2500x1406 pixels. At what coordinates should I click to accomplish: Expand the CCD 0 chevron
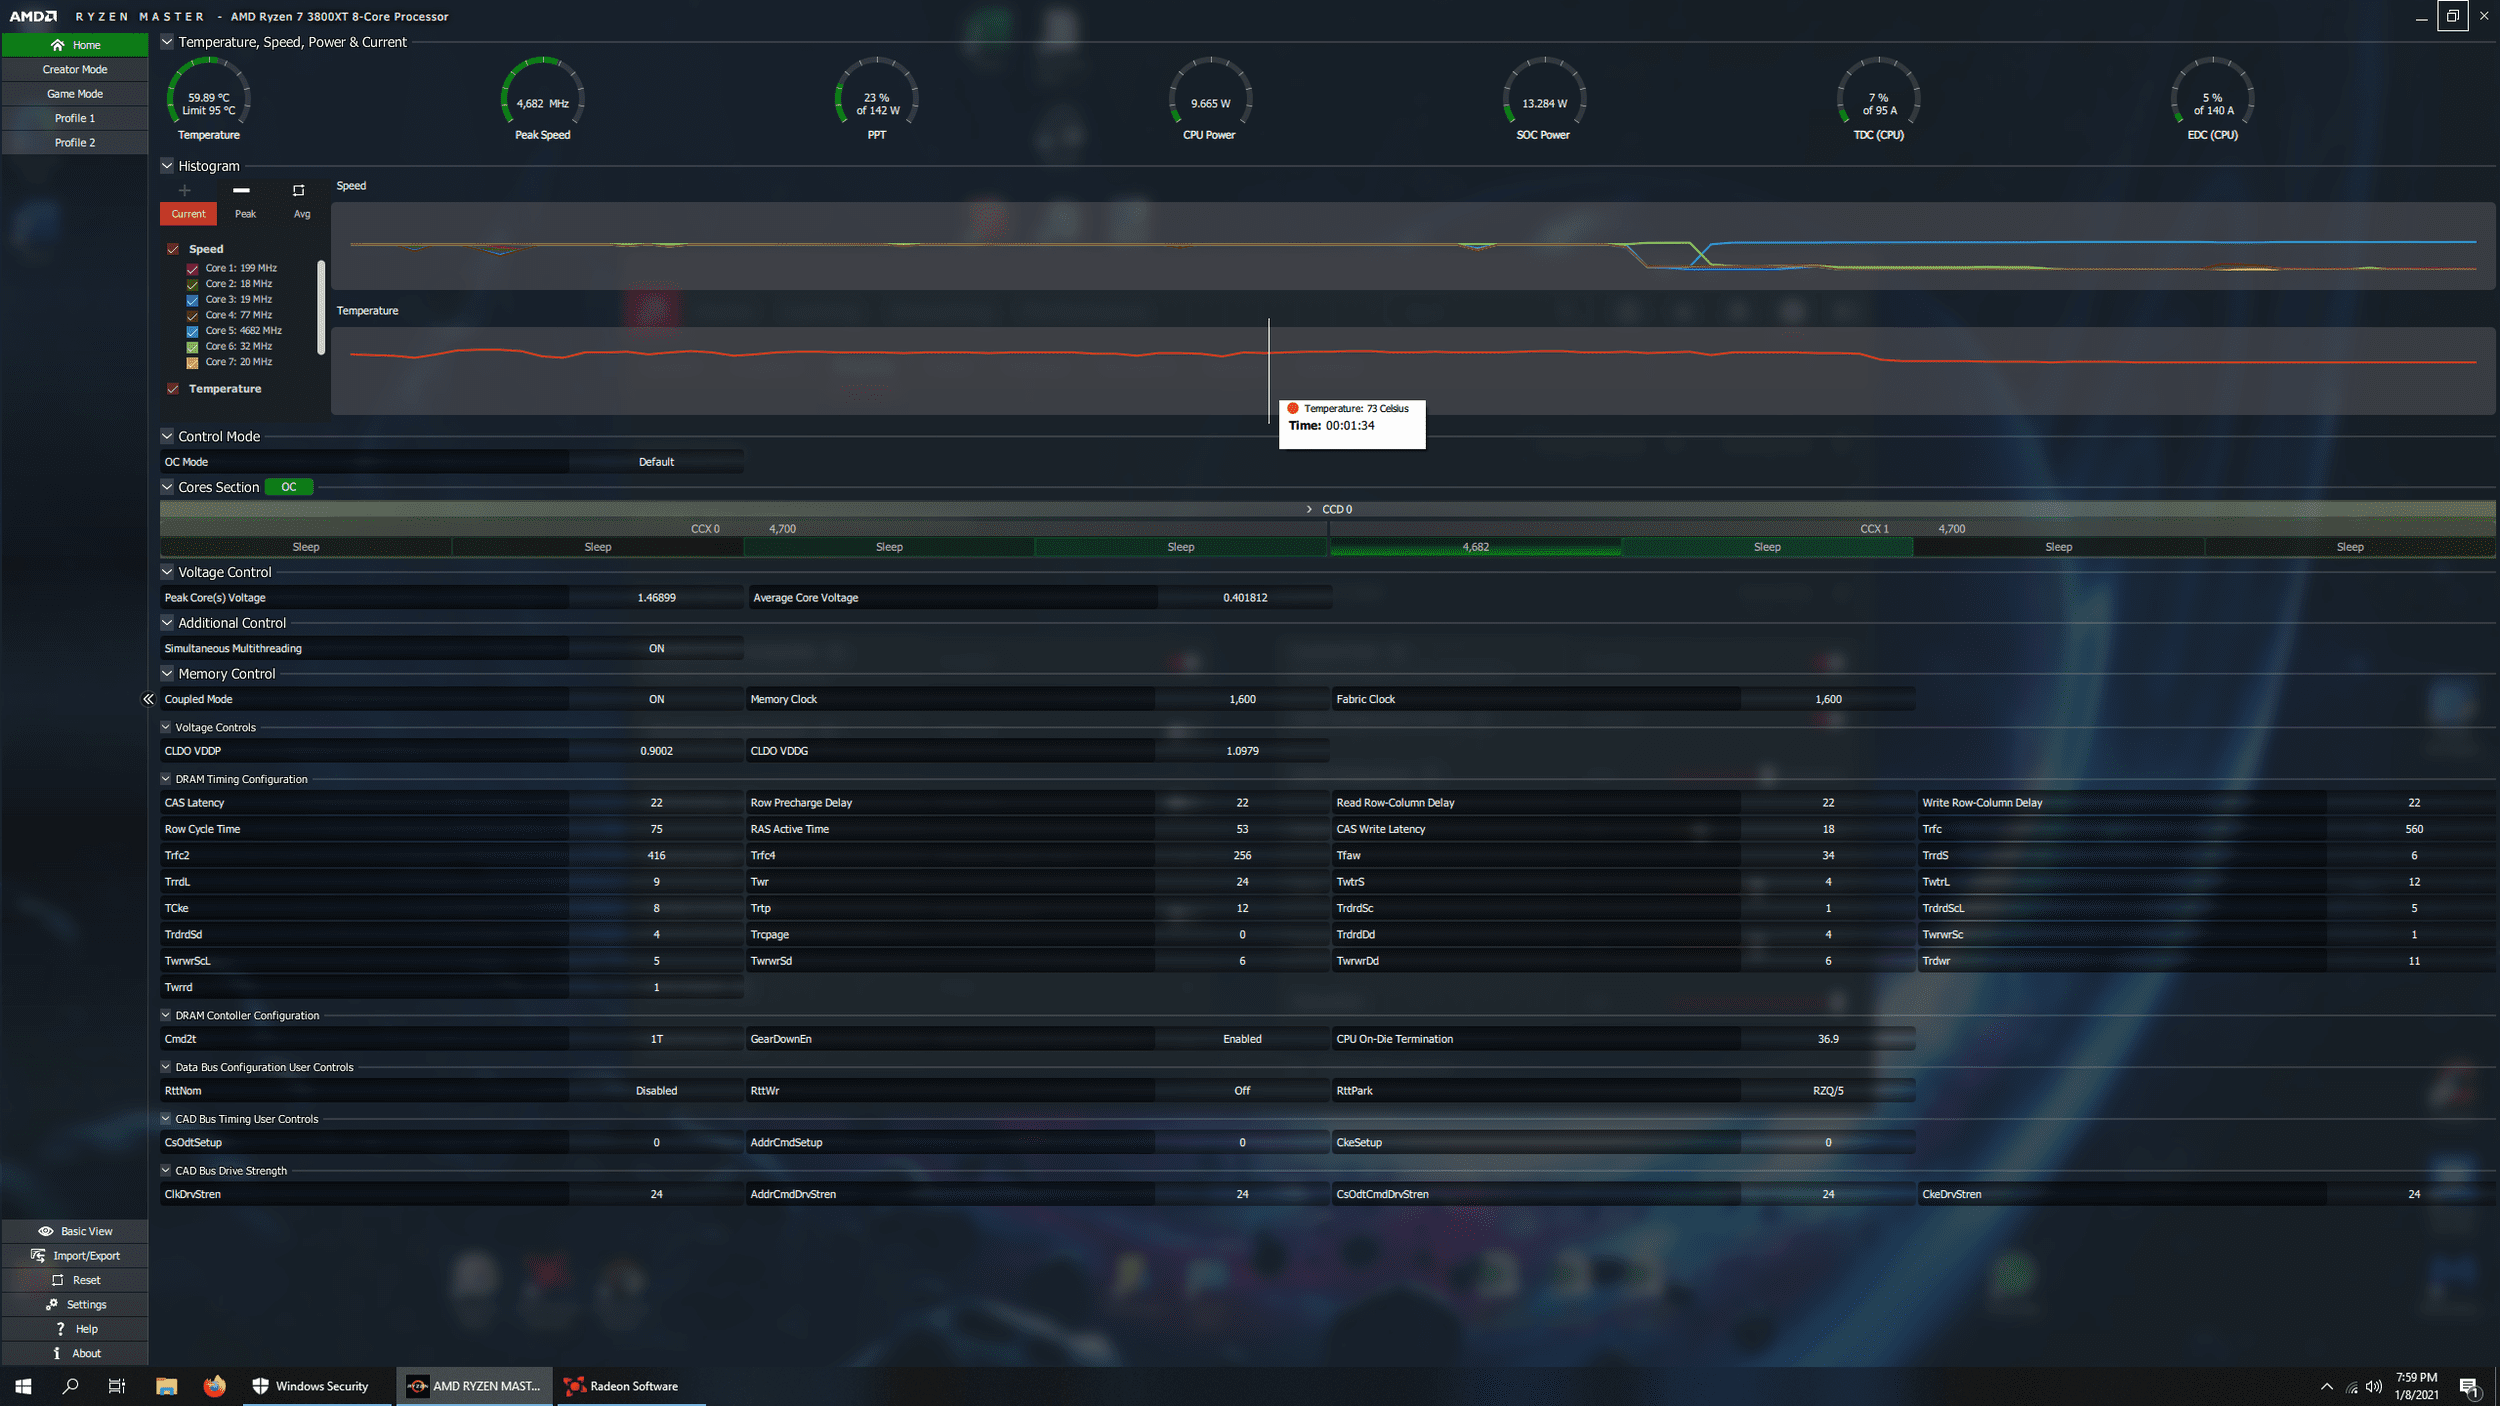click(x=1309, y=509)
